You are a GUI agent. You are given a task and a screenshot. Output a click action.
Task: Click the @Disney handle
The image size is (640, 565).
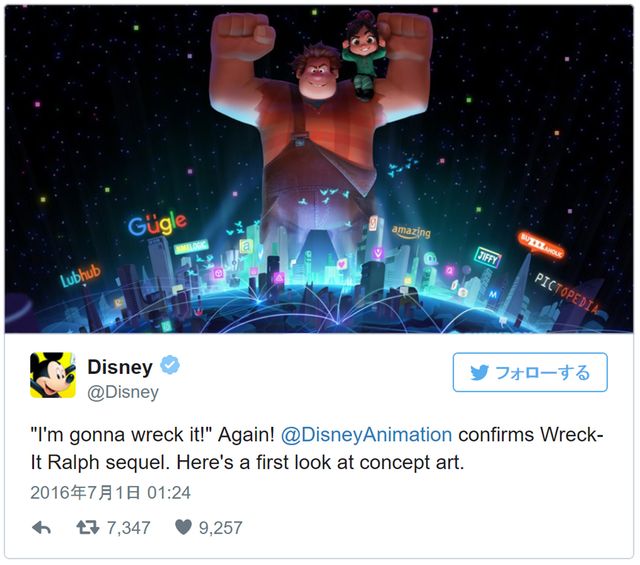click(x=123, y=392)
